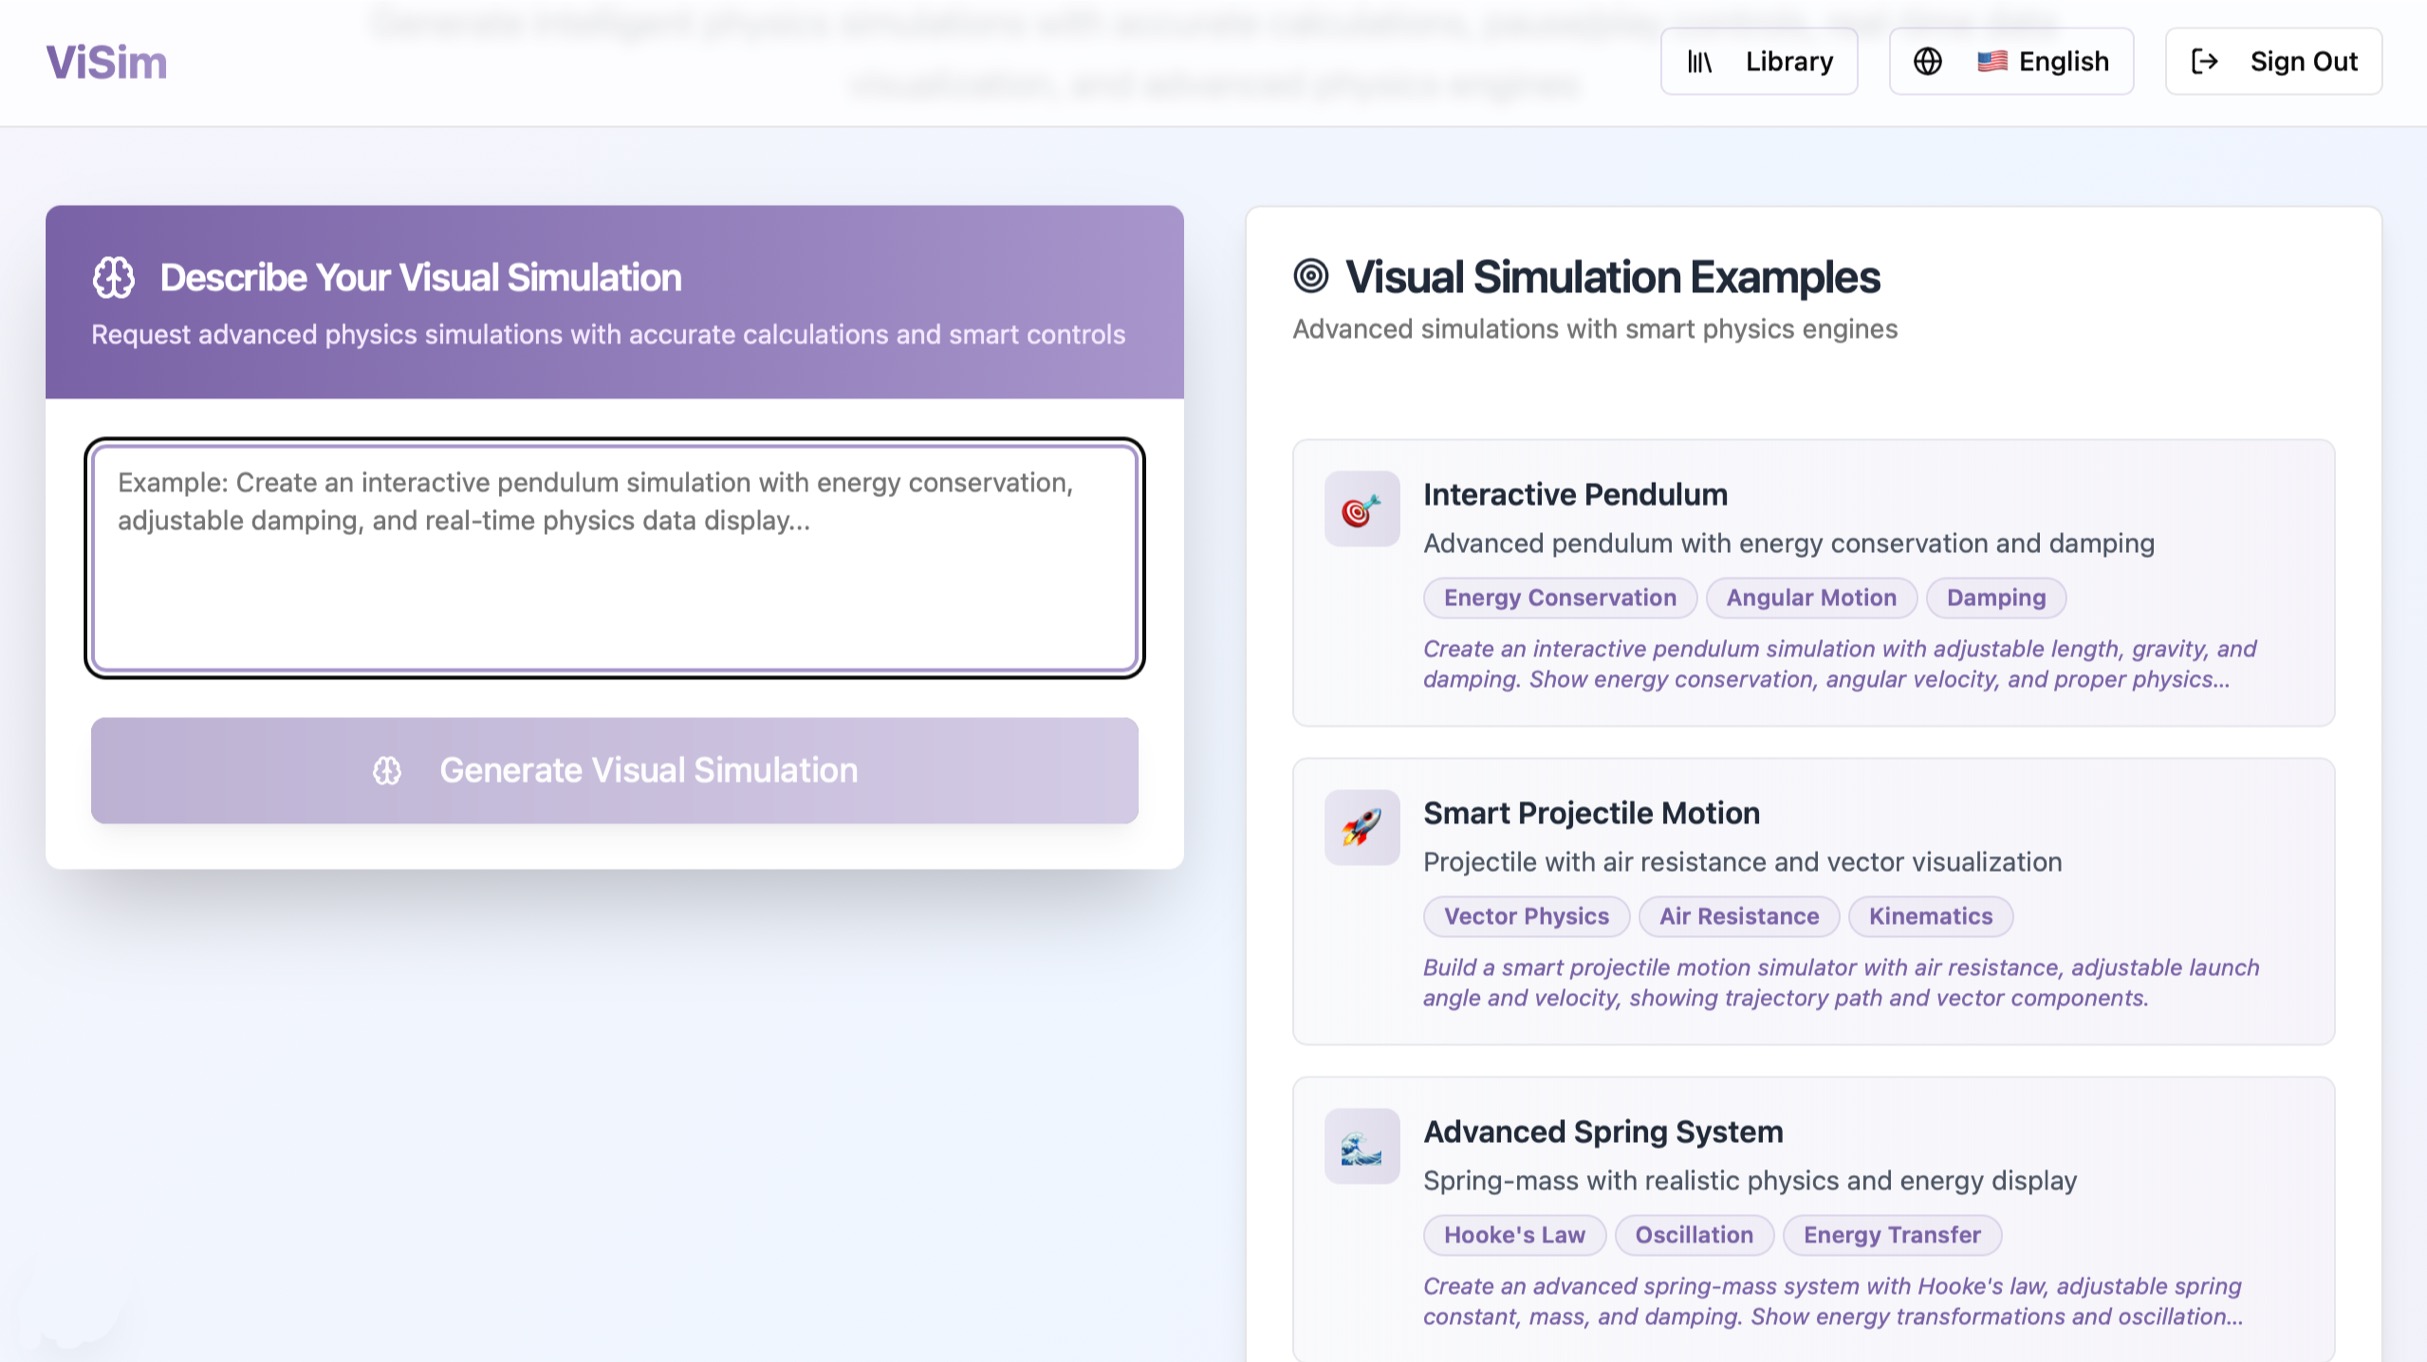
Task: Click the Interactive Pendulum dart icon
Action: (1361, 510)
